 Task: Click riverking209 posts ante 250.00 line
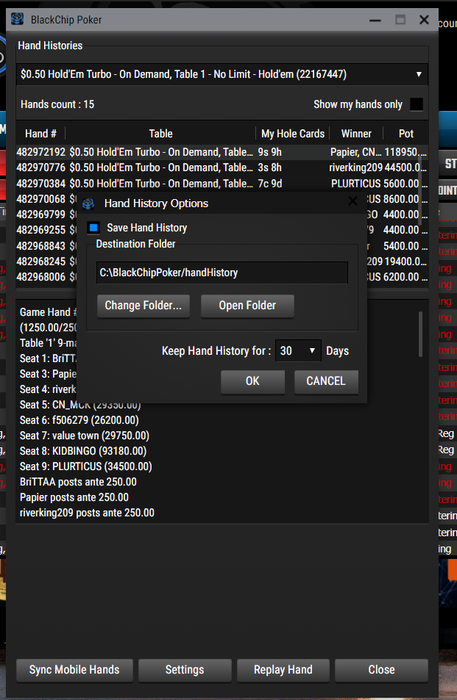pos(87,513)
